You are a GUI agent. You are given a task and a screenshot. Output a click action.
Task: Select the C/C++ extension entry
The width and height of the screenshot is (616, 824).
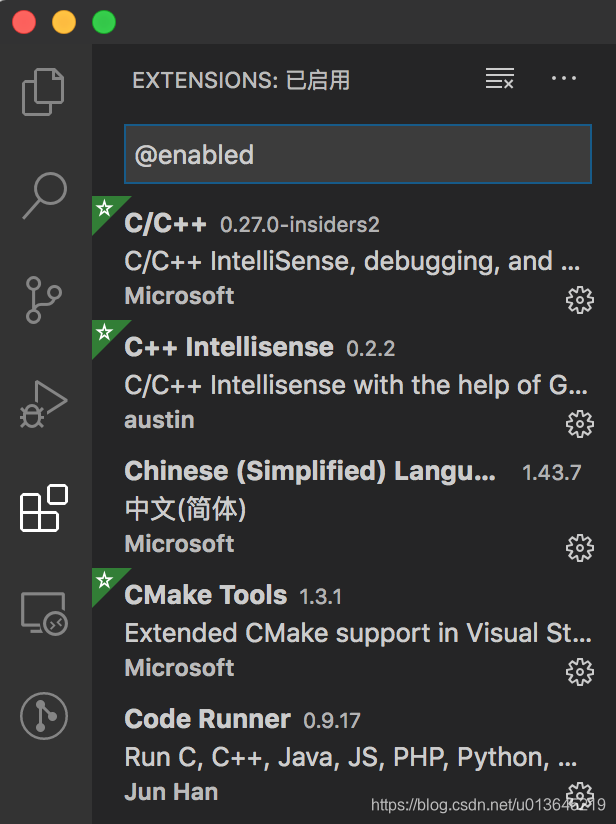(340, 259)
